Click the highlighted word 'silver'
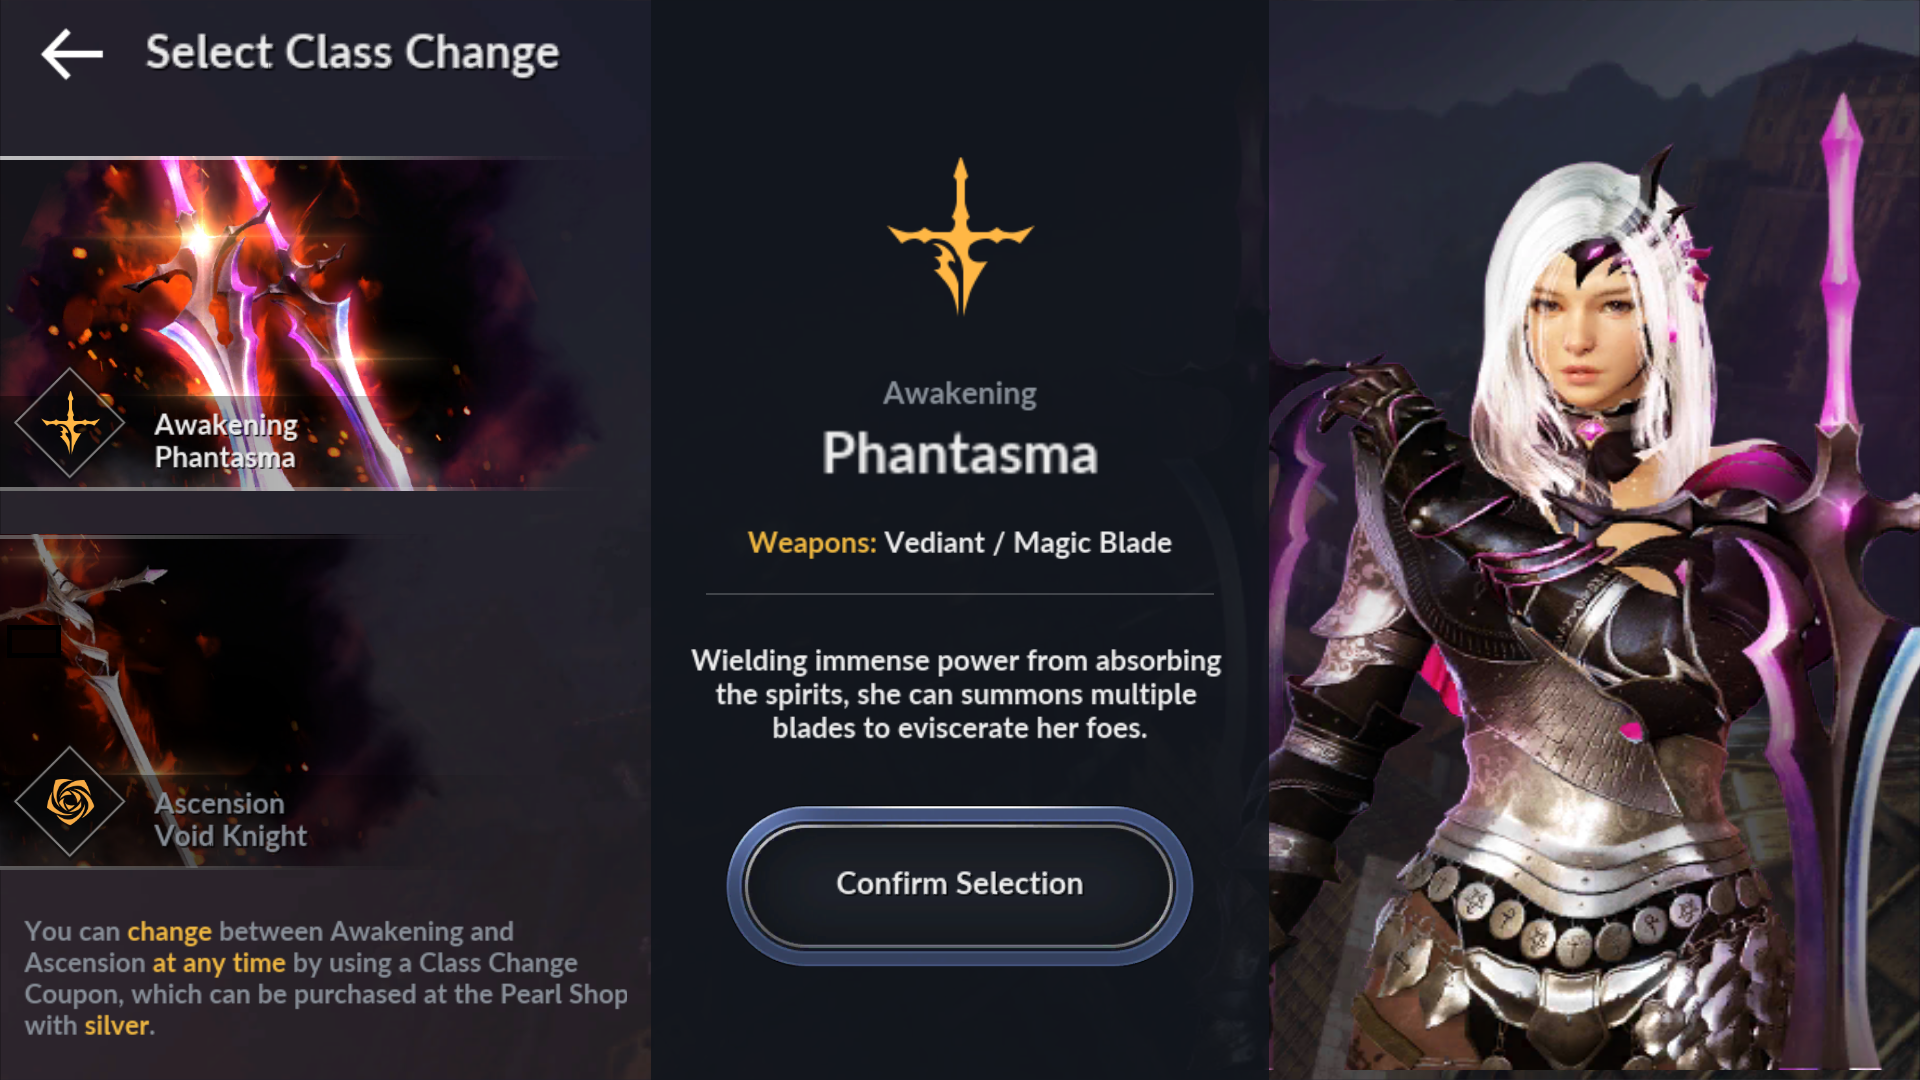This screenshot has width=1920, height=1080. (x=117, y=1026)
